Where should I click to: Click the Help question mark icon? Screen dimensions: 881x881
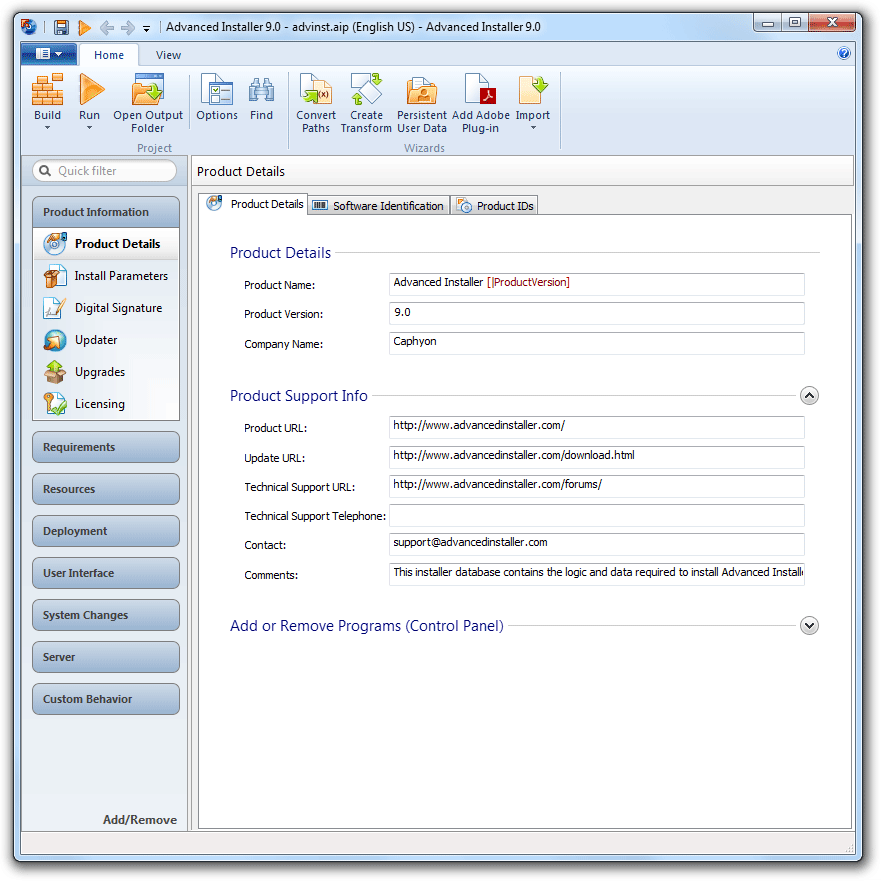844,53
